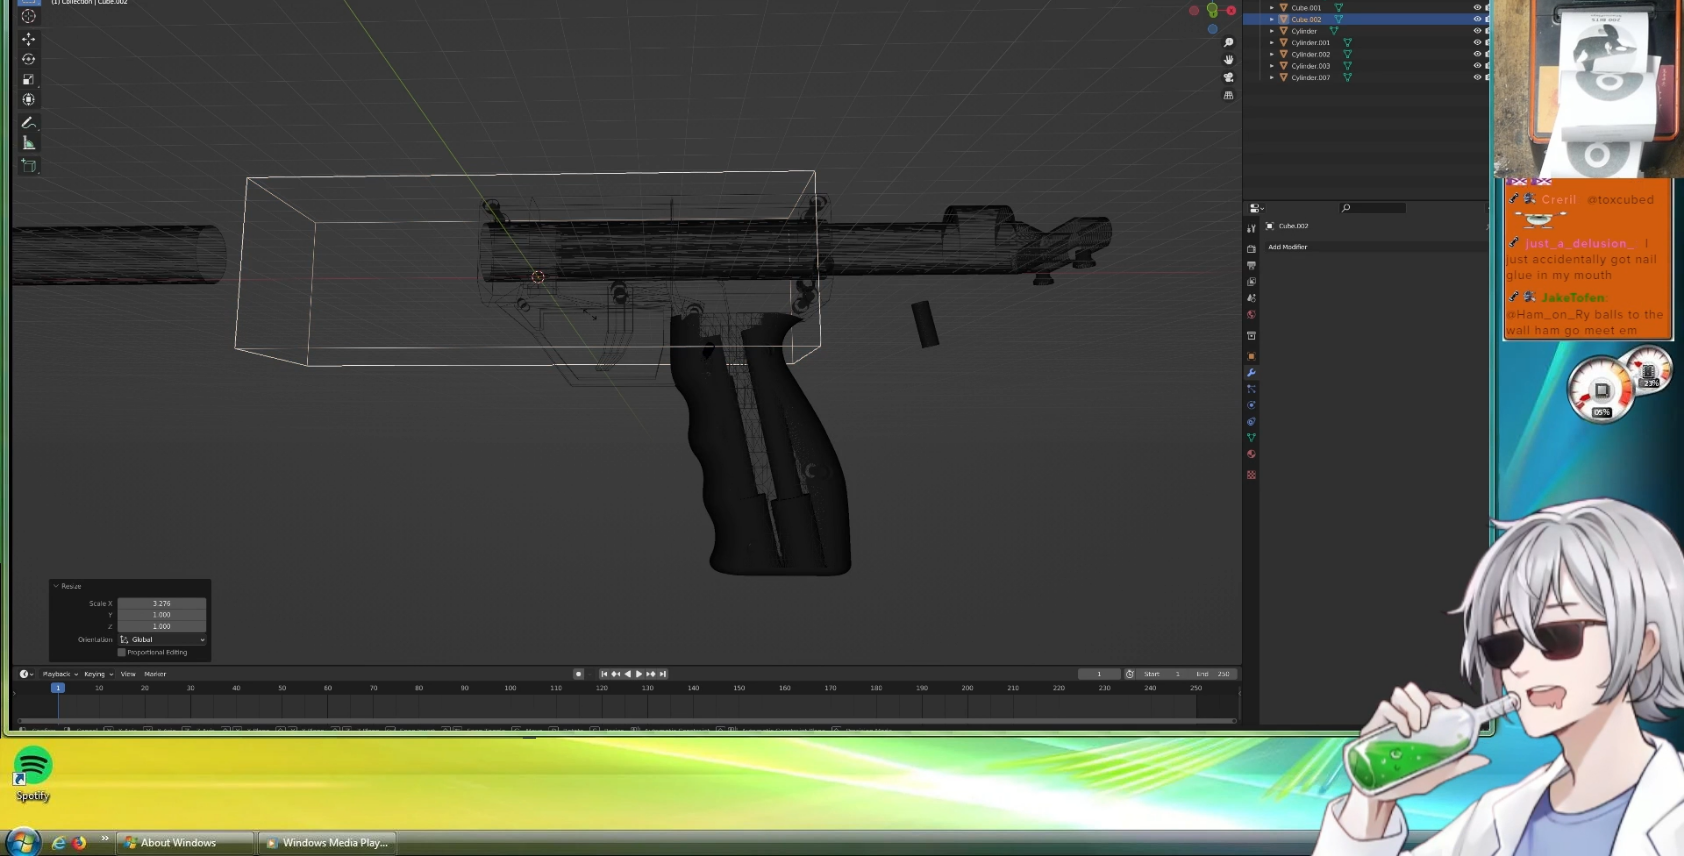
Task: Enable the Proportional Editing checkbox
Action: (122, 652)
